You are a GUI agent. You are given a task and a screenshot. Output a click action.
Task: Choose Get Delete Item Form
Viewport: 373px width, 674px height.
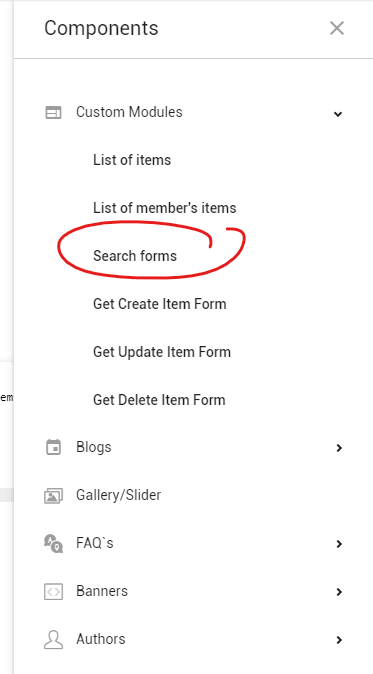point(159,400)
